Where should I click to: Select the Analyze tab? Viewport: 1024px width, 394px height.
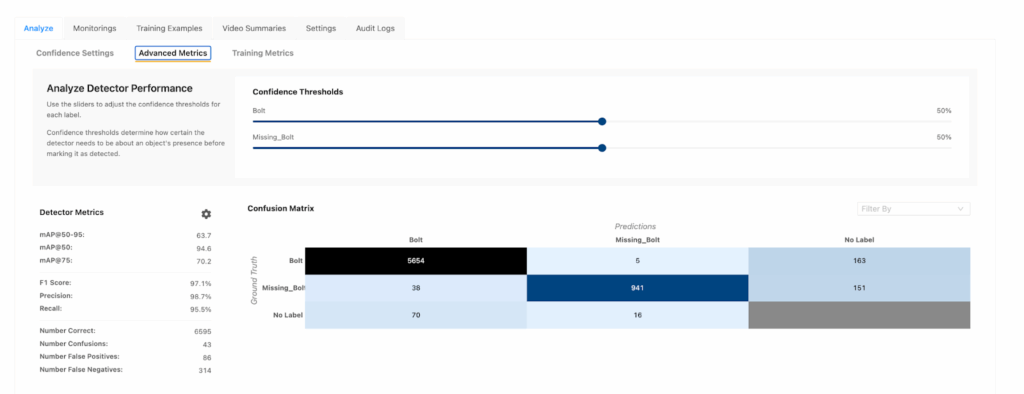pos(39,28)
